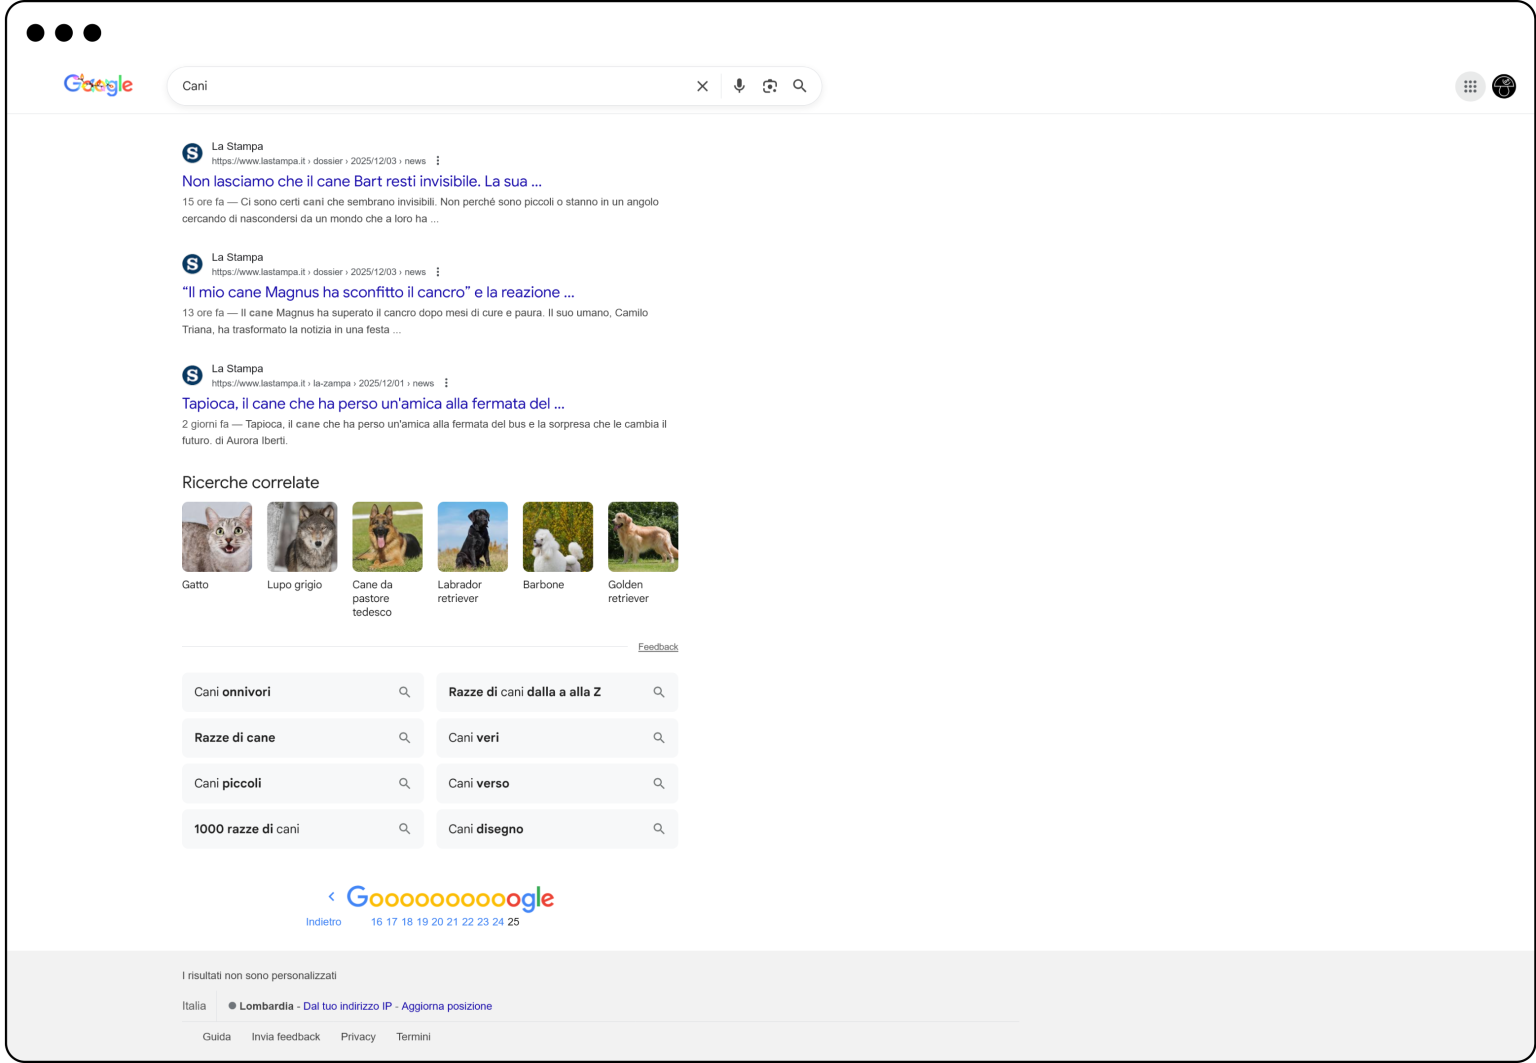Image resolution: width=1536 pixels, height=1063 pixels.
Task: Search the suggestion 'Cani veri'
Action: (557, 738)
